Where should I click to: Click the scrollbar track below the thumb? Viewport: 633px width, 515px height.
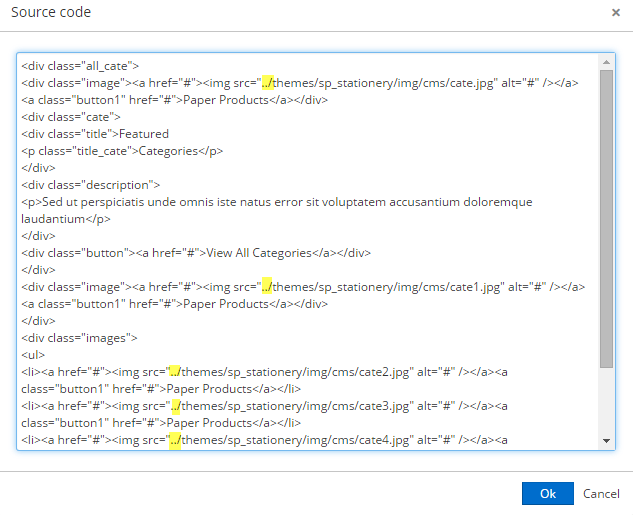click(x=606, y=402)
